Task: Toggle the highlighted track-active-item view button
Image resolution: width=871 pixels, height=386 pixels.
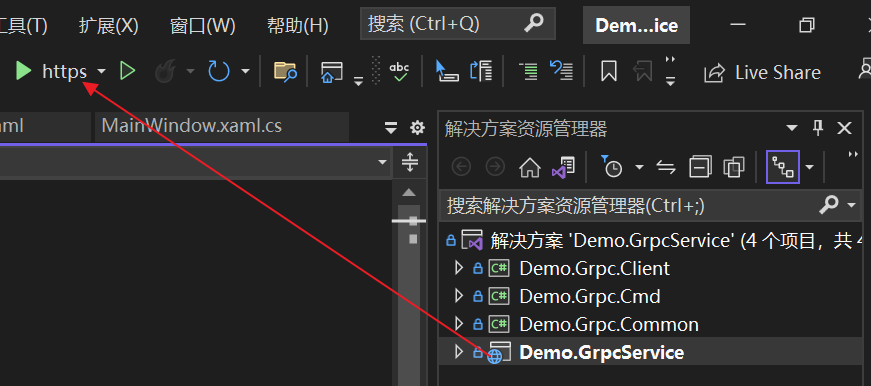Action: (783, 167)
